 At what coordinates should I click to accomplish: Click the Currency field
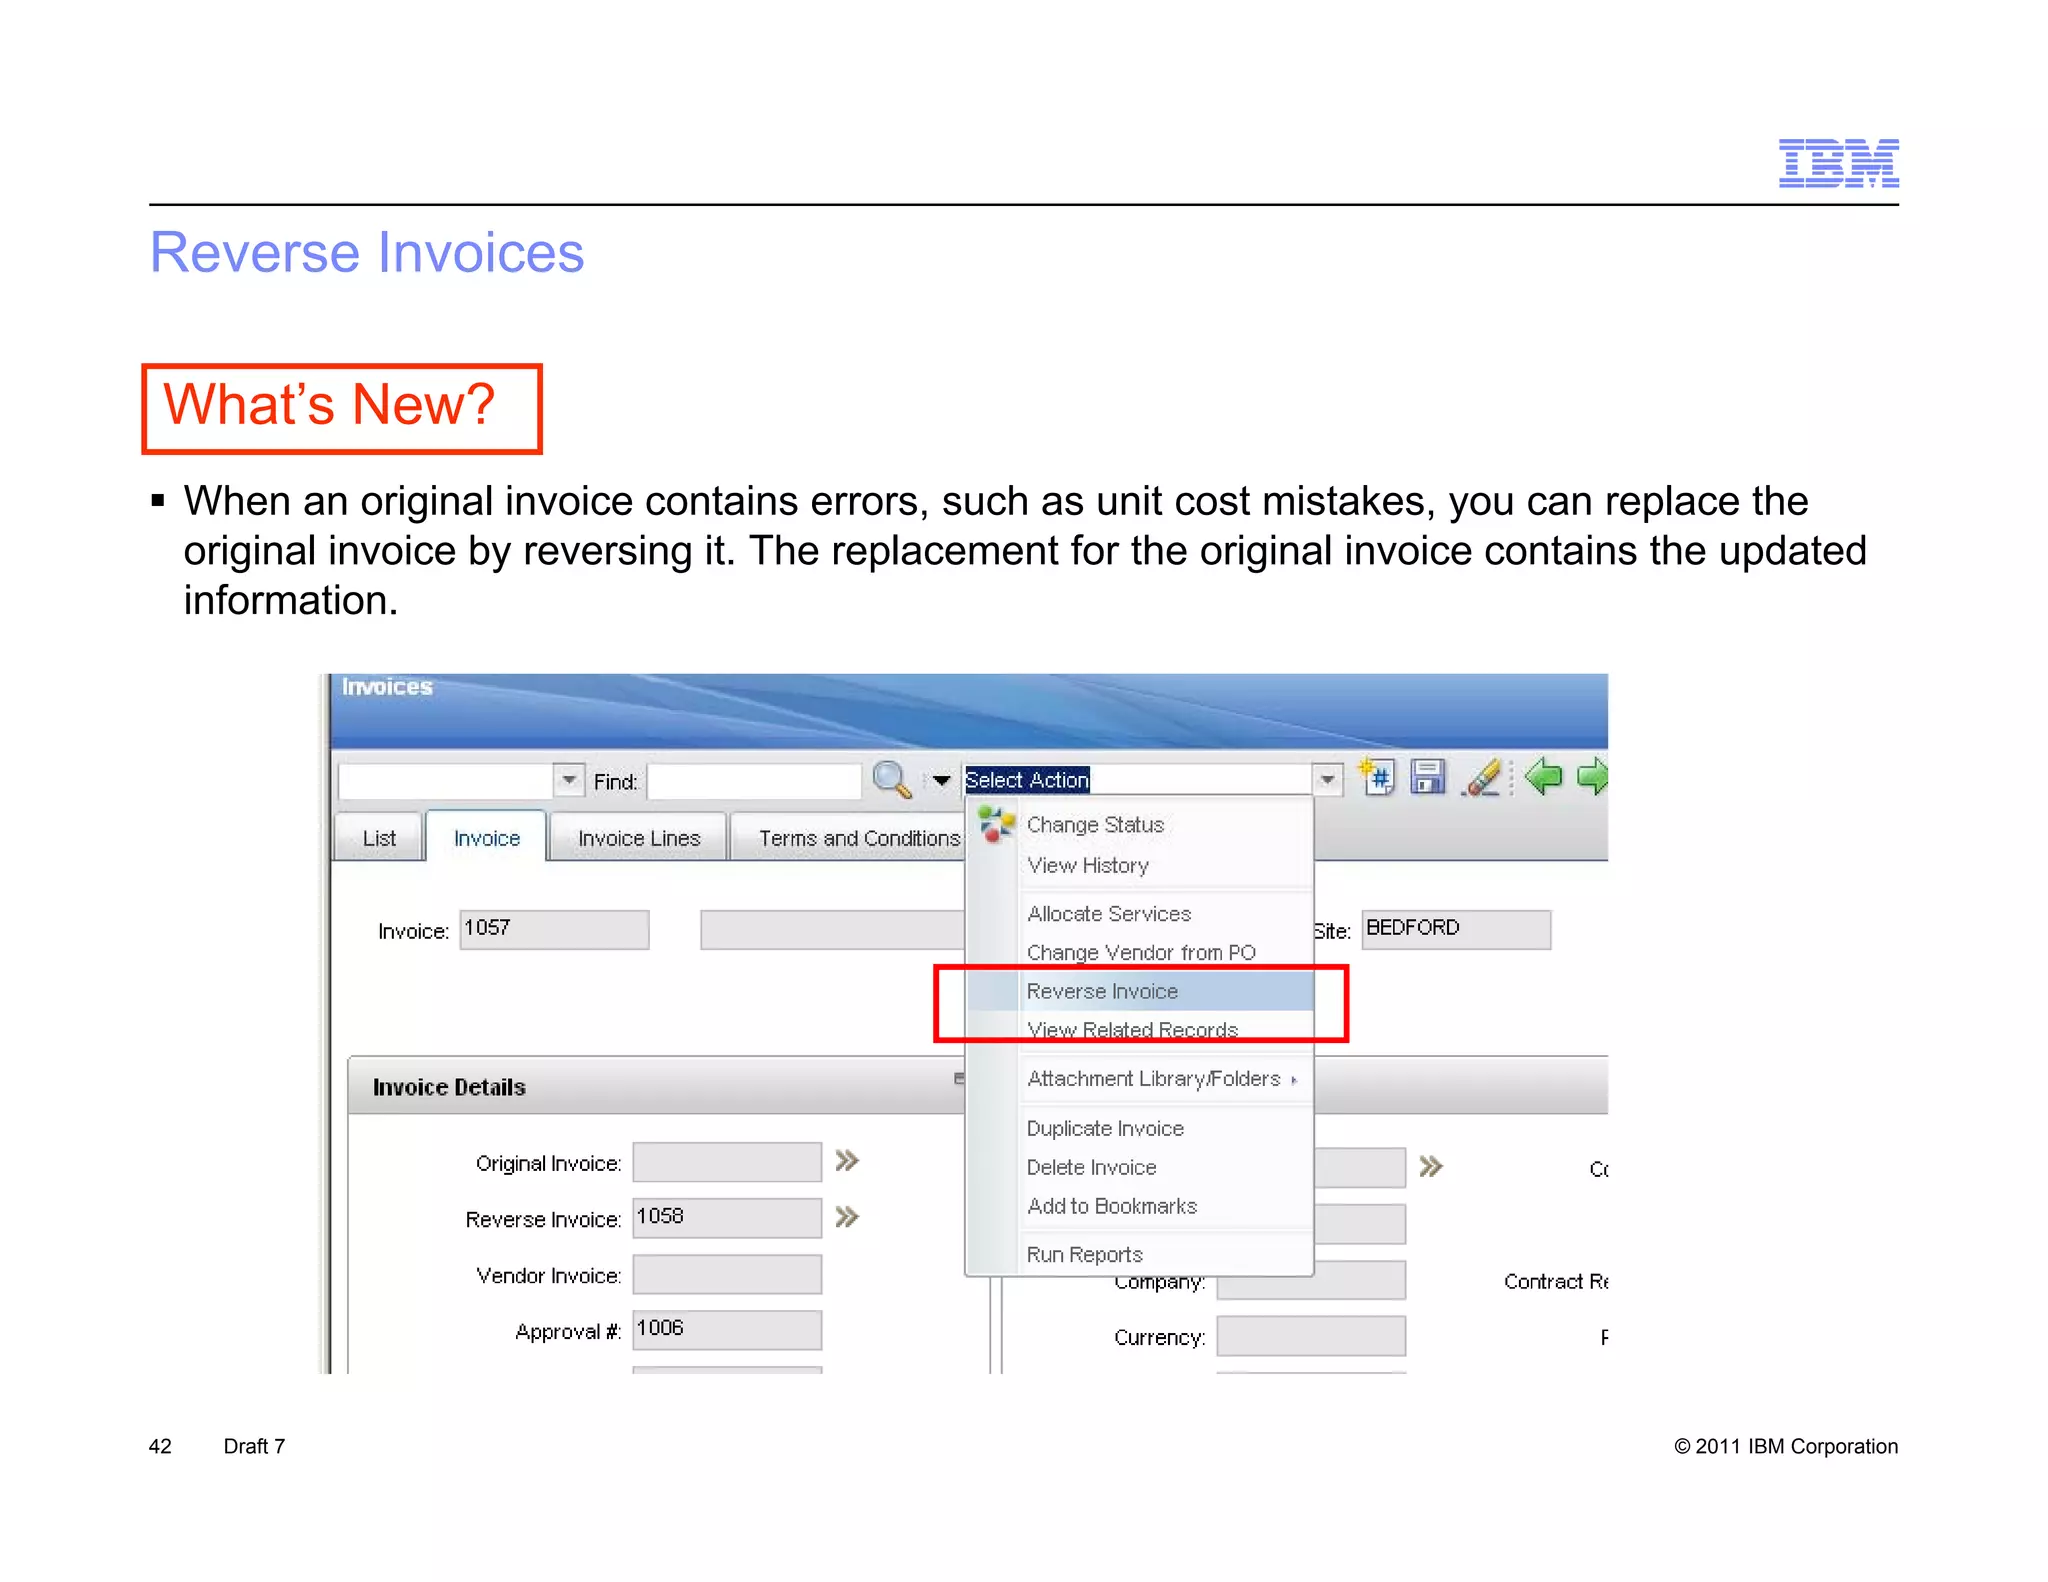click(1311, 1336)
